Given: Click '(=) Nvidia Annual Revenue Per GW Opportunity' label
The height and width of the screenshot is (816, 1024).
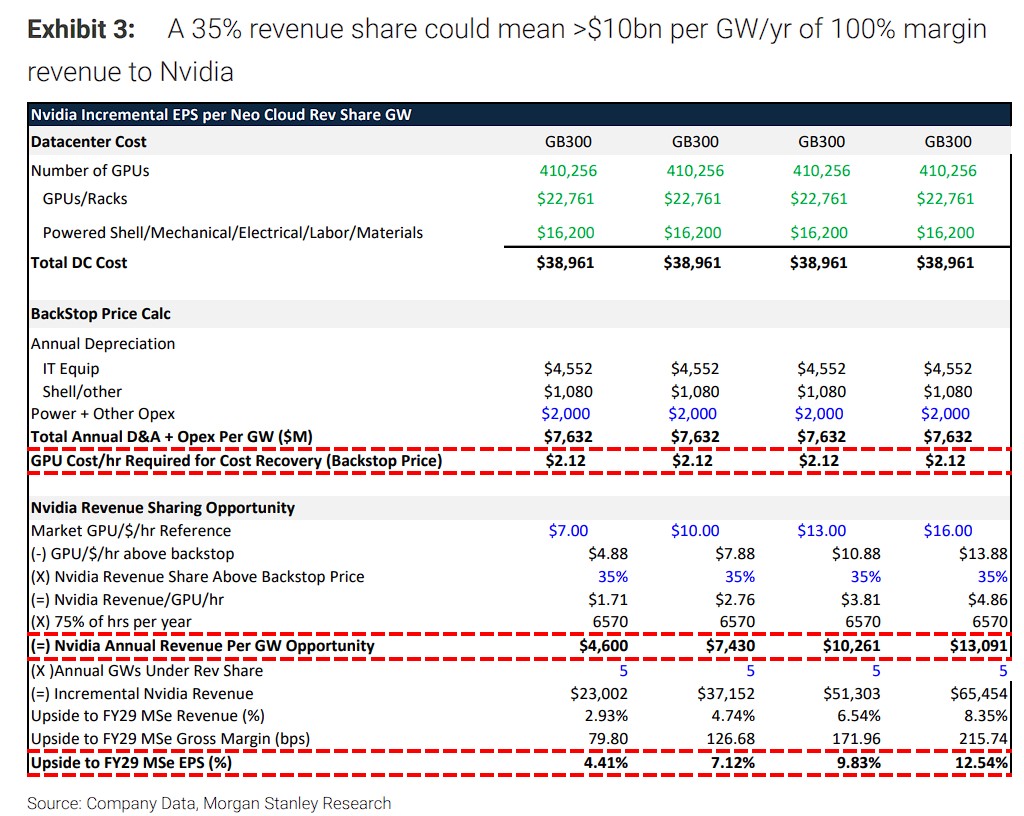Looking at the screenshot, I should [203, 646].
